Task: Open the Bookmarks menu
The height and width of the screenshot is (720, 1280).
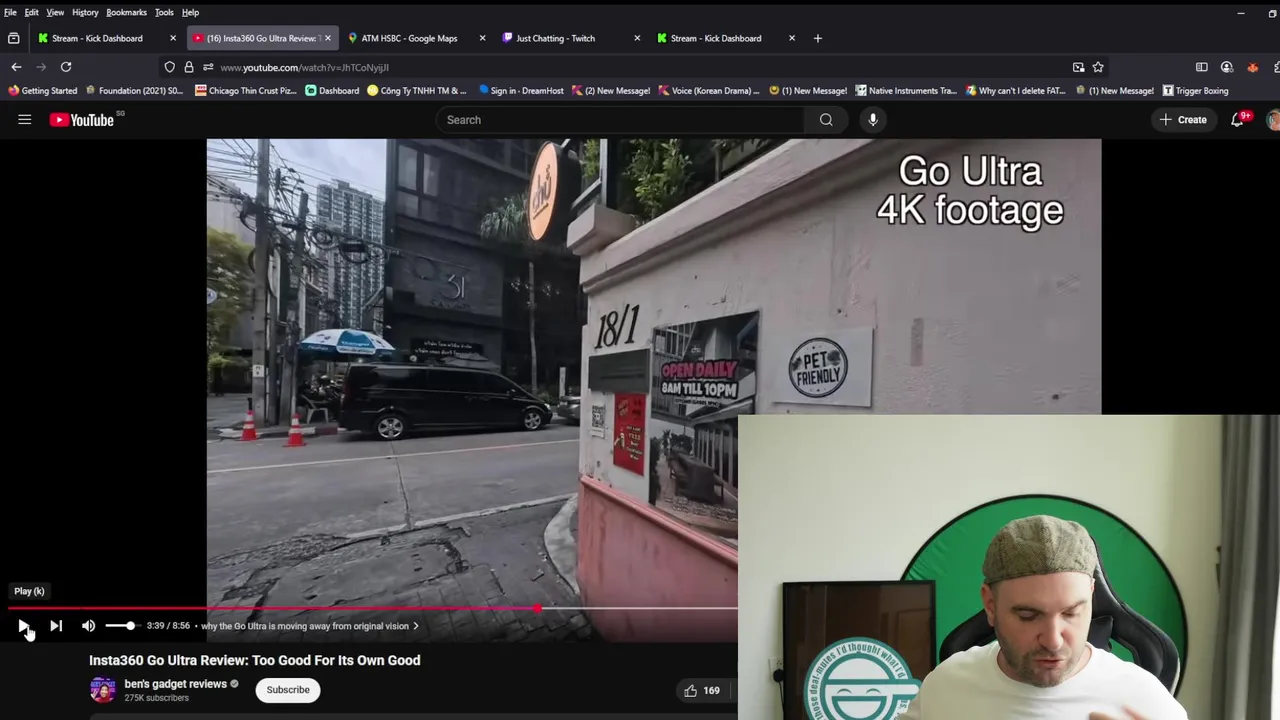Action: pyautogui.click(x=126, y=12)
